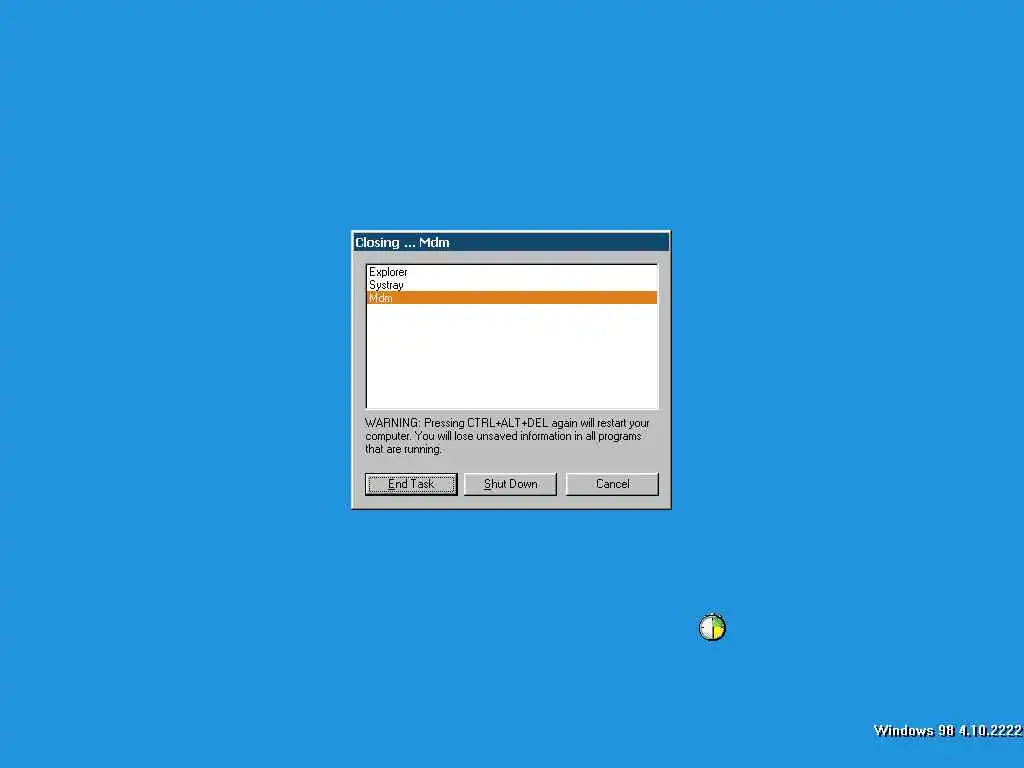Image resolution: width=1024 pixels, height=768 pixels.
Task: Select Systray in the task list
Action: [512, 285]
